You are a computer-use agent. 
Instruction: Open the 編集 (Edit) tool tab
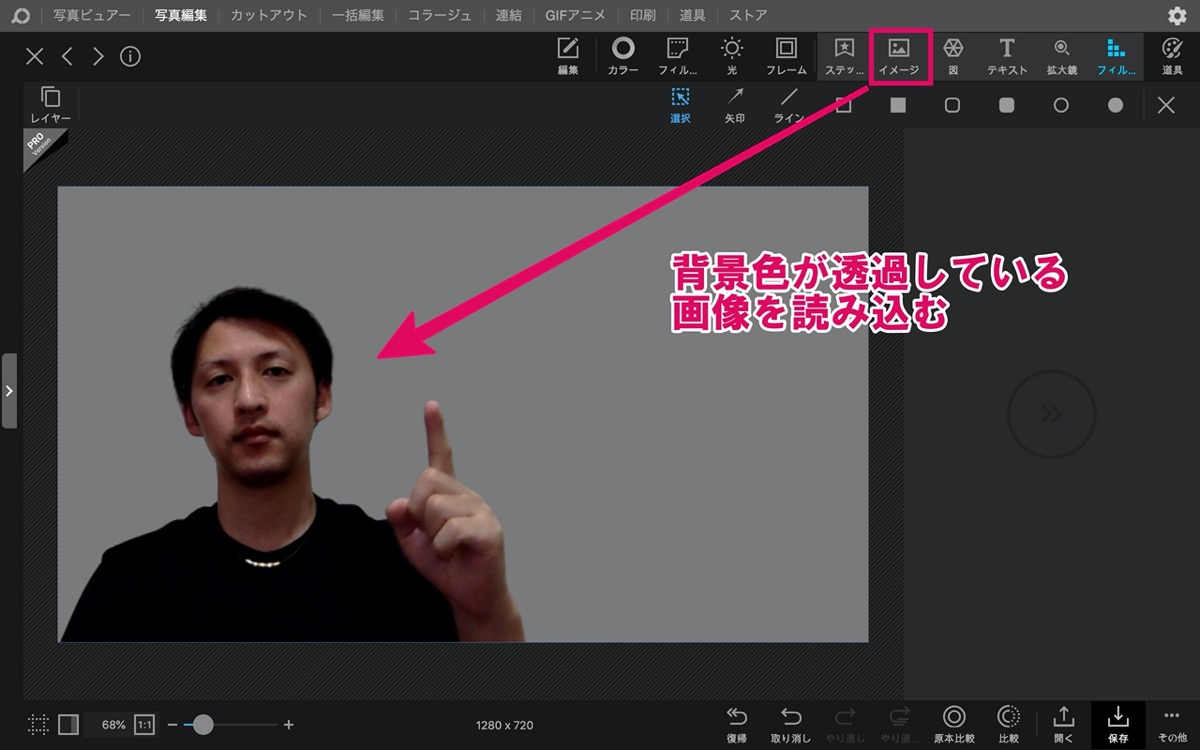point(568,57)
